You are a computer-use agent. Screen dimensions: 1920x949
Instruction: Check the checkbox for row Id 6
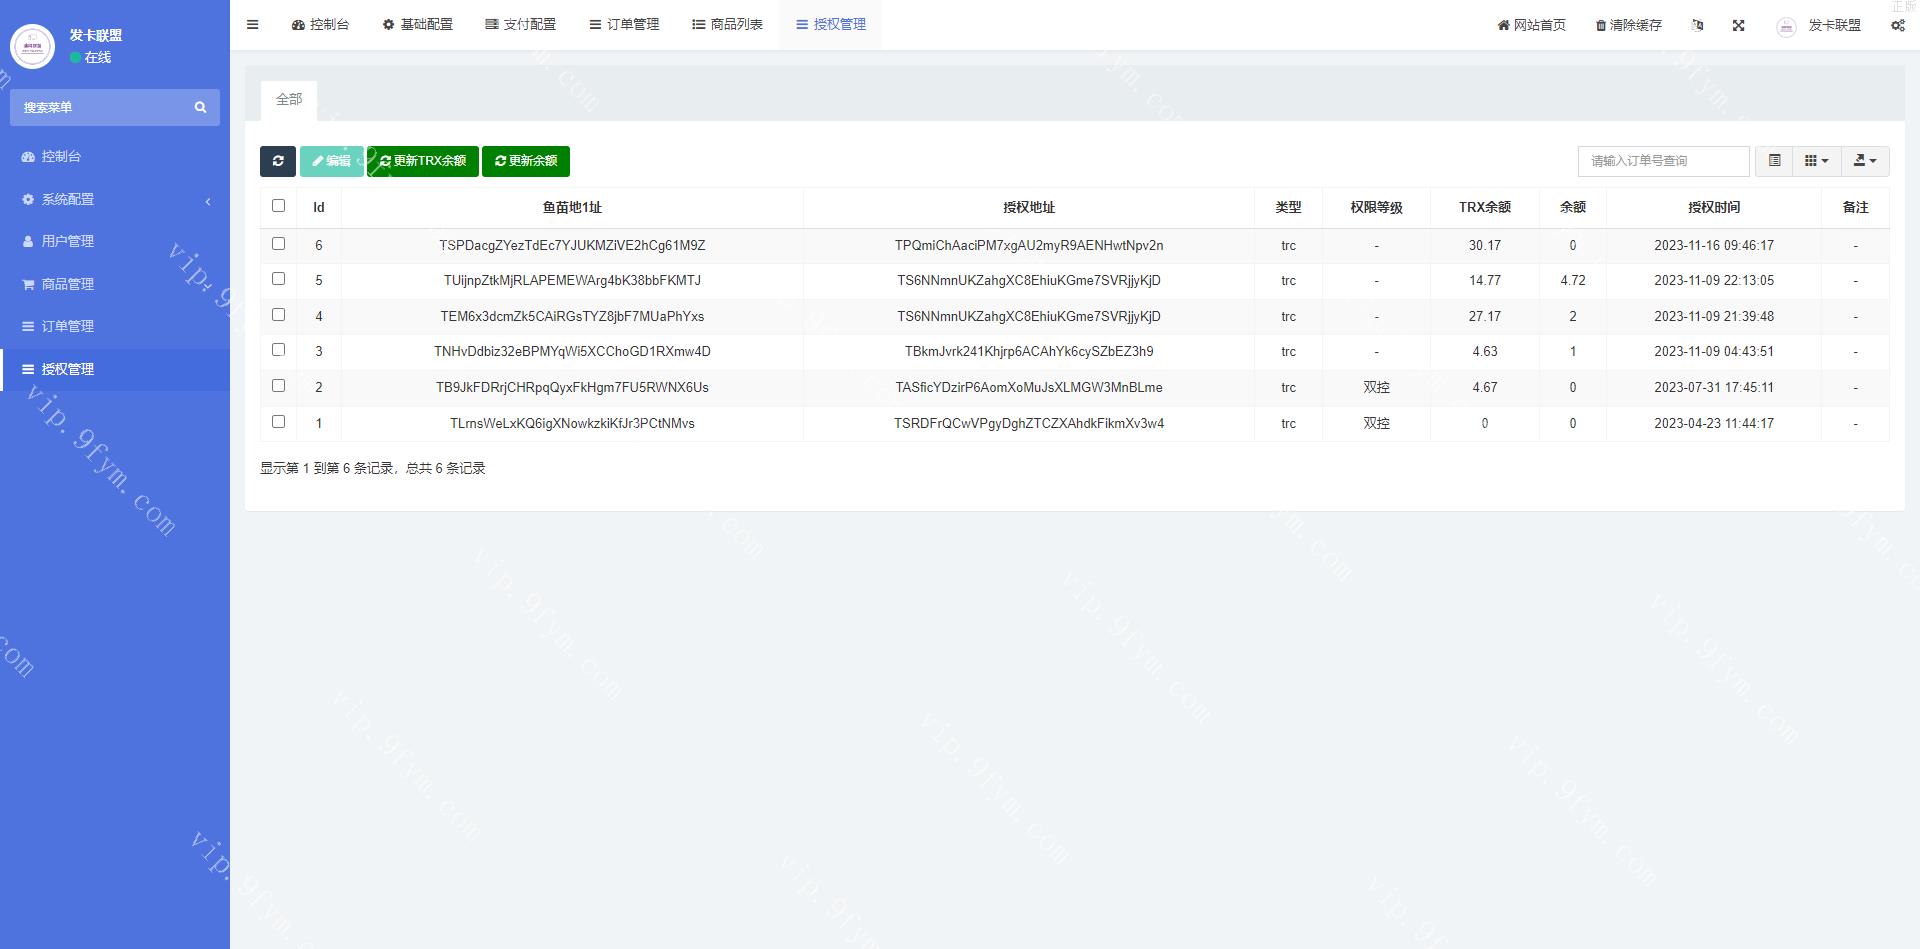pos(279,244)
